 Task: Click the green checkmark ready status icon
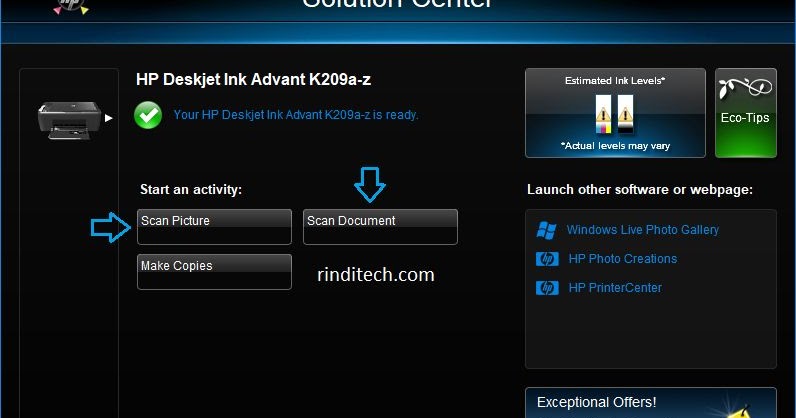click(148, 115)
